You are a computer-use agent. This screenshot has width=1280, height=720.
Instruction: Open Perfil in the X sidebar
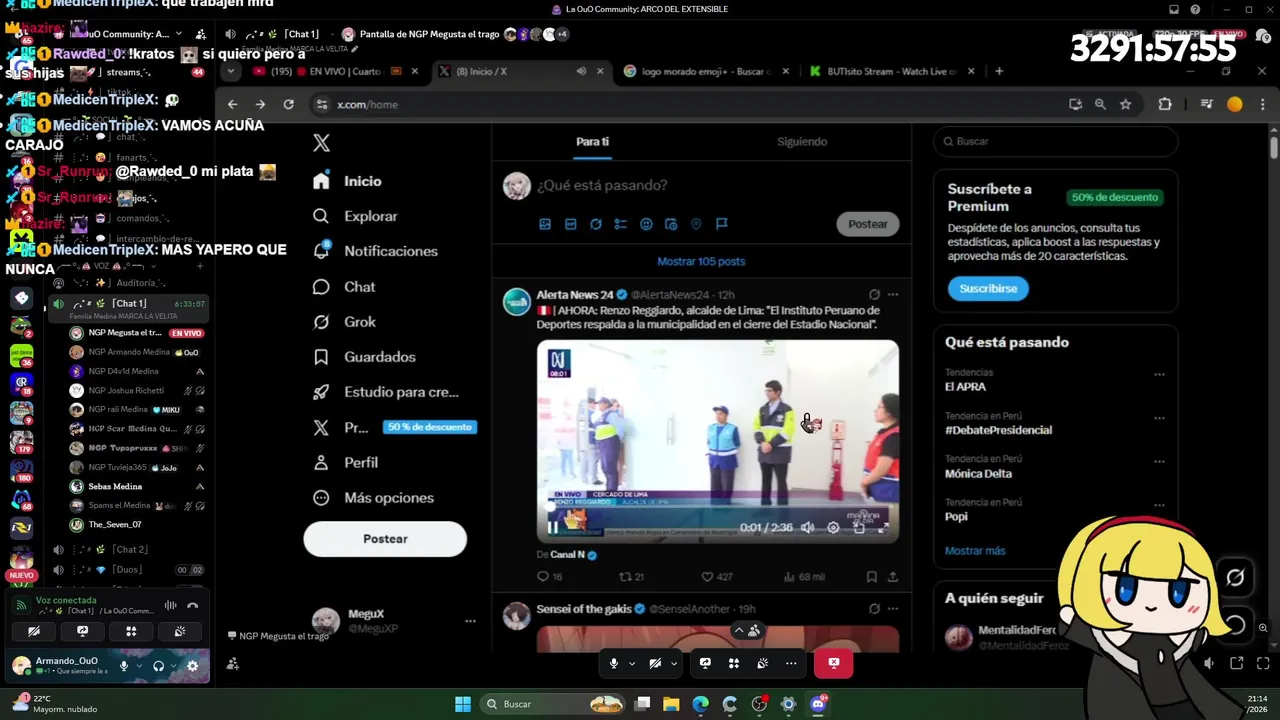point(345,462)
